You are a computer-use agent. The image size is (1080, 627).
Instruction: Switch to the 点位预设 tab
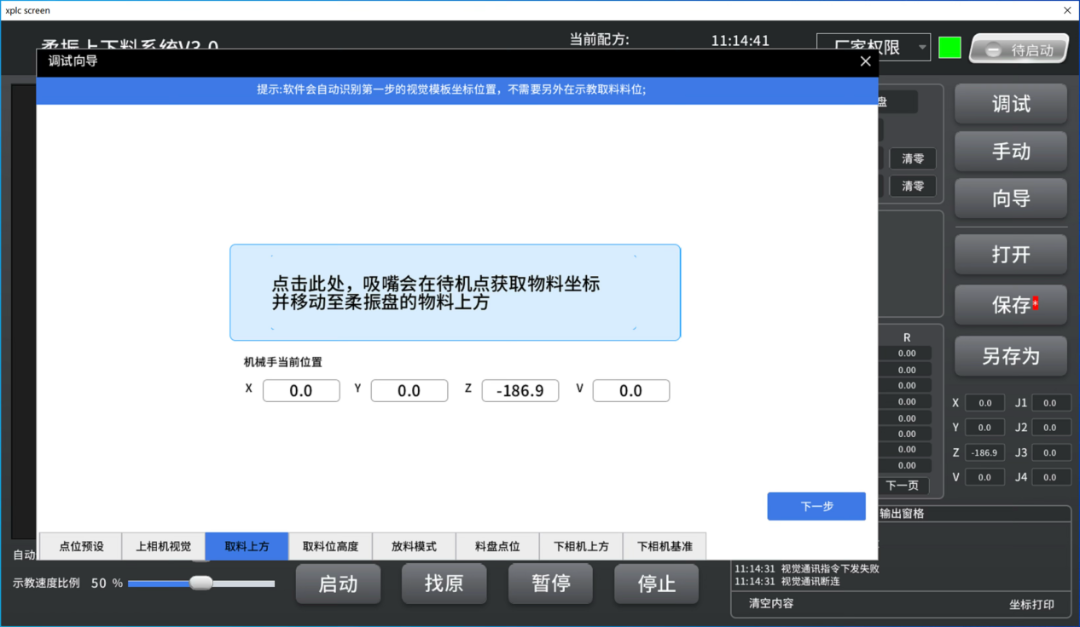point(81,546)
